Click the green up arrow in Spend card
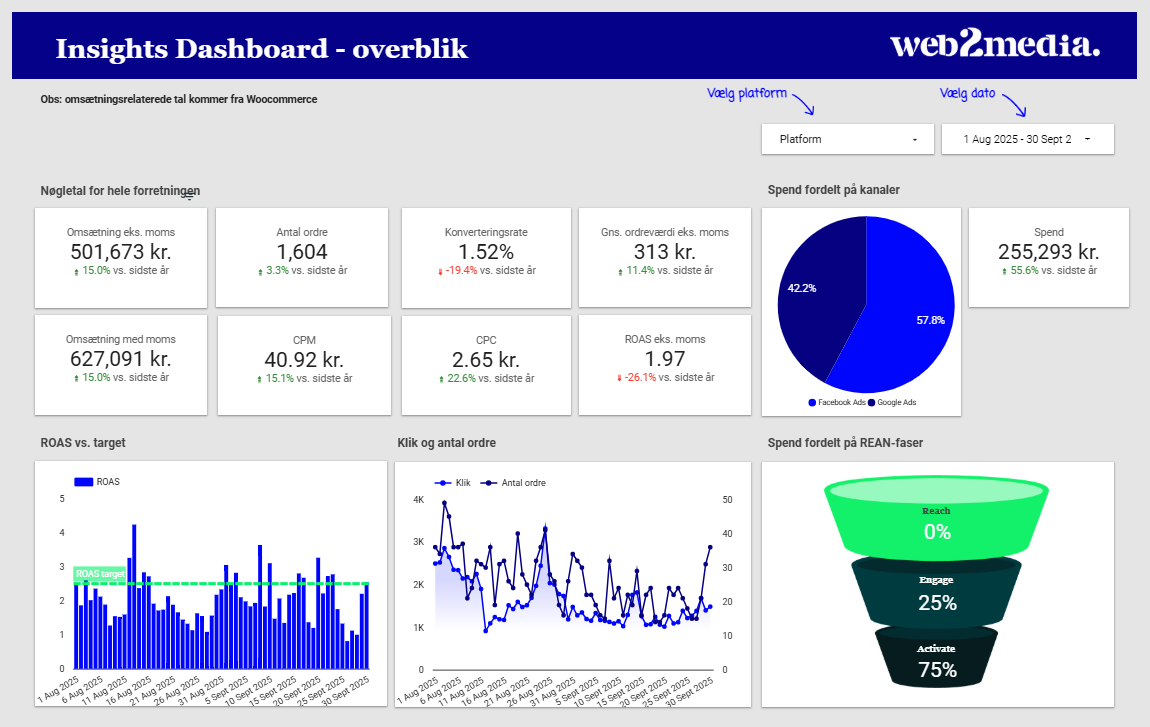The height and width of the screenshot is (727, 1150). pyautogui.click(x=1005, y=271)
